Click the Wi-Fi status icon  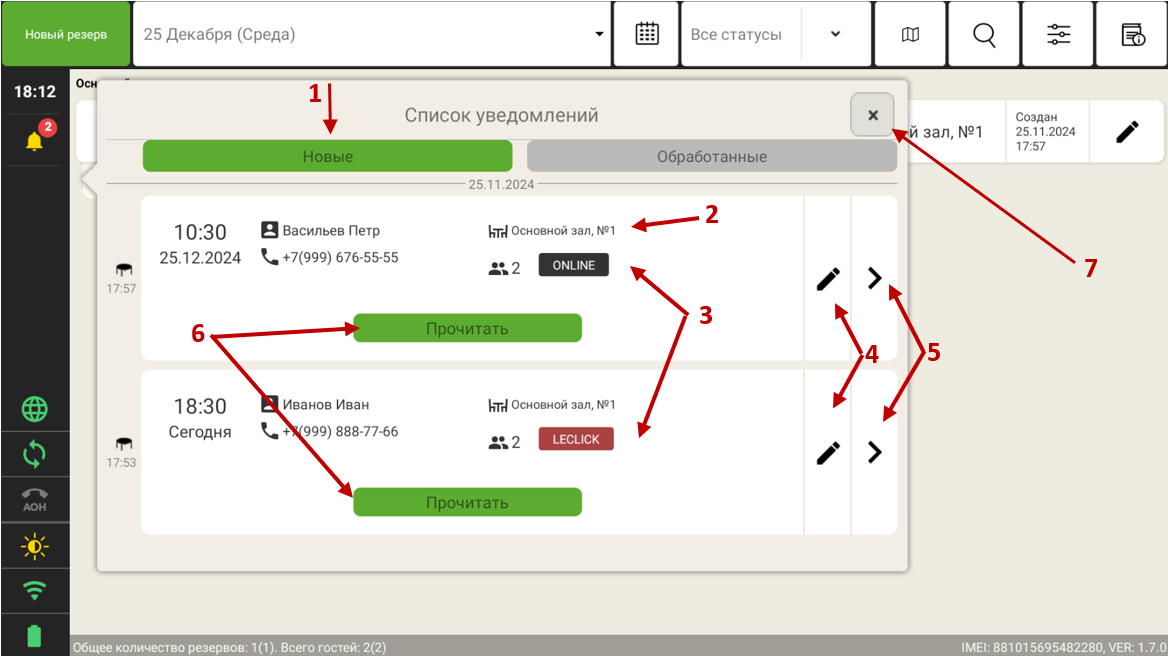(x=35, y=591)
